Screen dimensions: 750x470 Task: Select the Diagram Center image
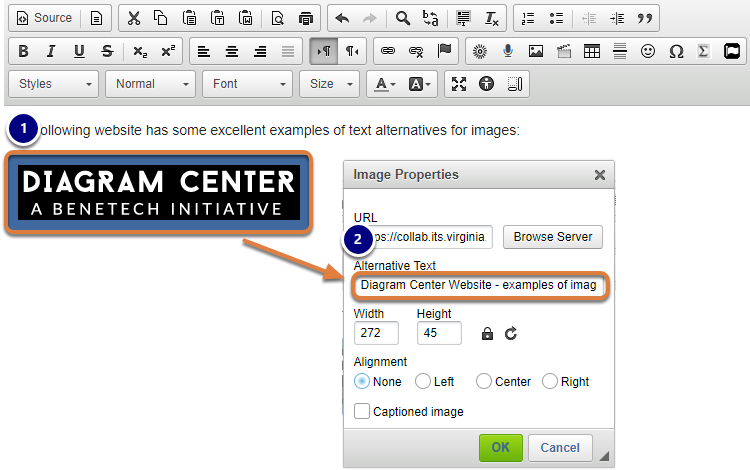coord(159,193)
